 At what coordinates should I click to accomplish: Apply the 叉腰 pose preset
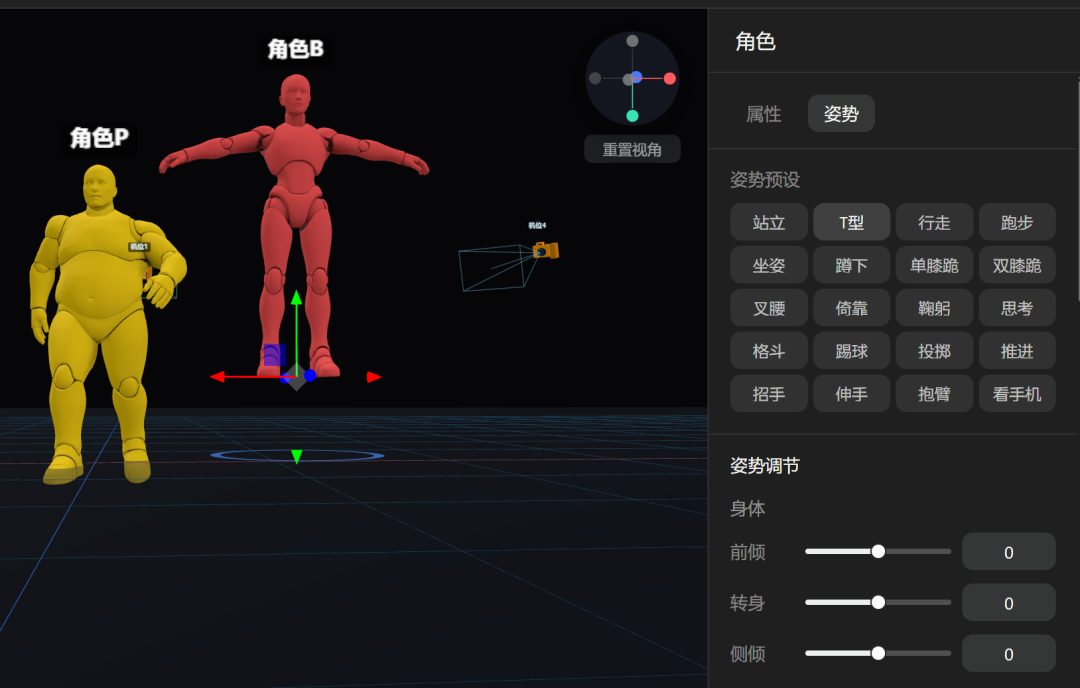click(x=769, y=308)
